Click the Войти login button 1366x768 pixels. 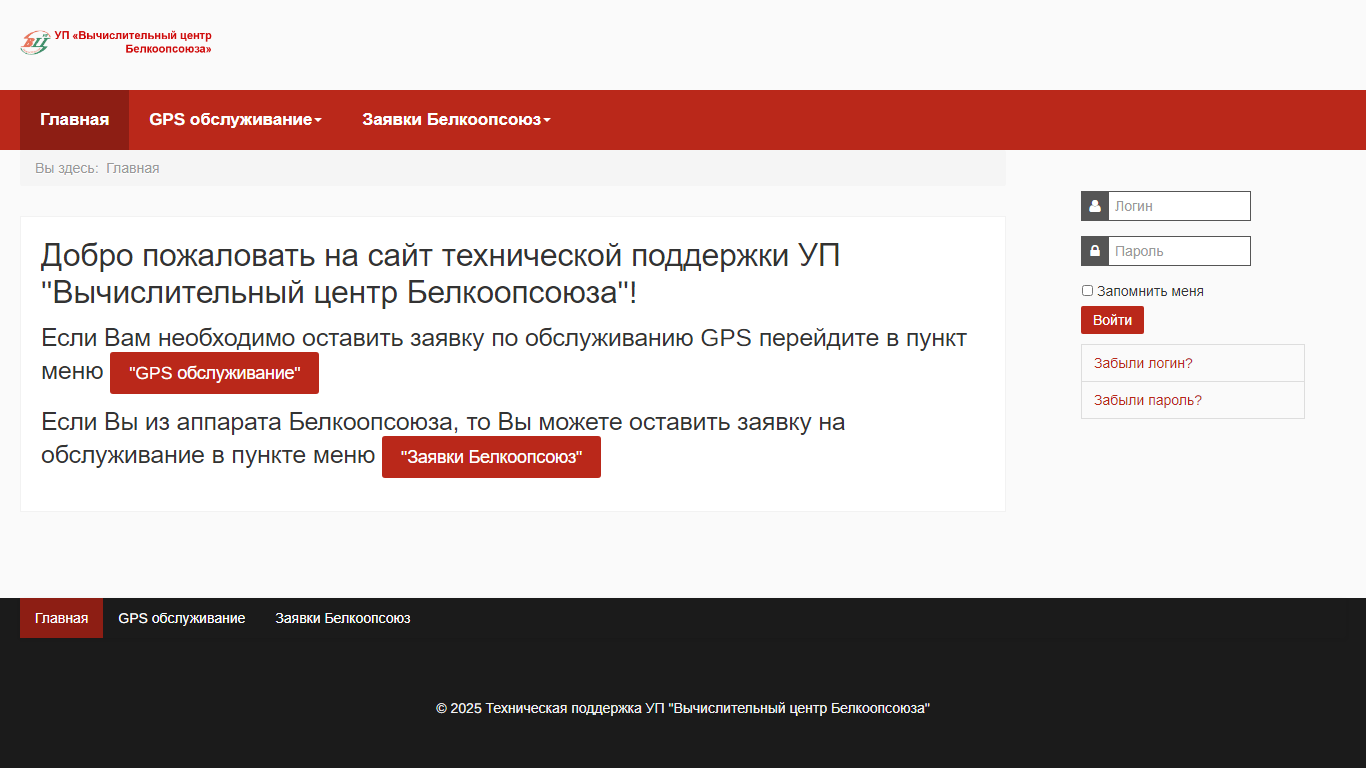click(1112, 320)
